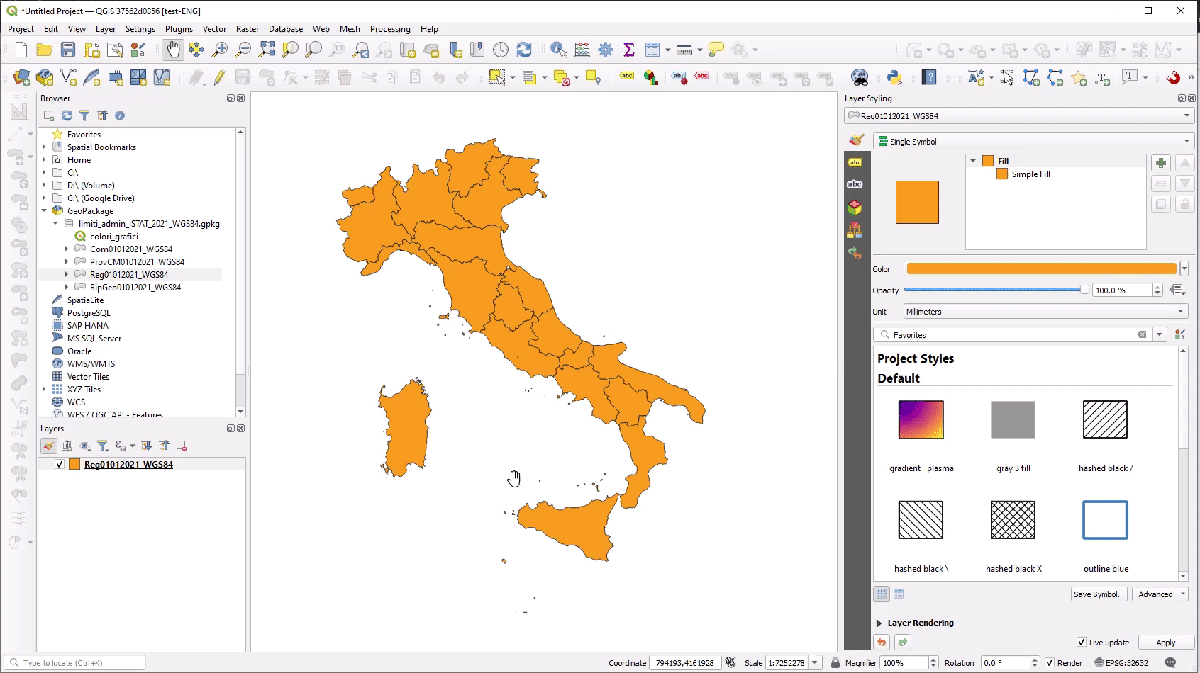Click the Refresh map icon

click(524, 49)
